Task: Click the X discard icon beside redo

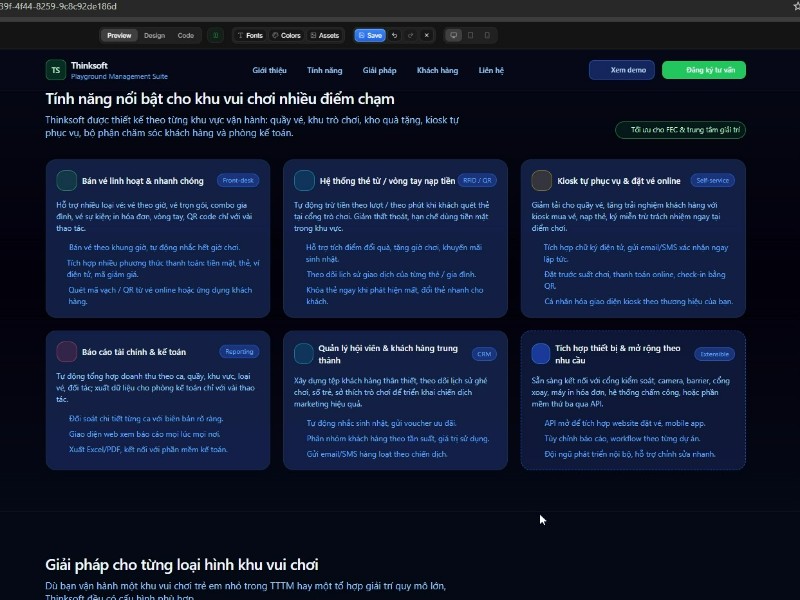Action: (x=426, y=35)
